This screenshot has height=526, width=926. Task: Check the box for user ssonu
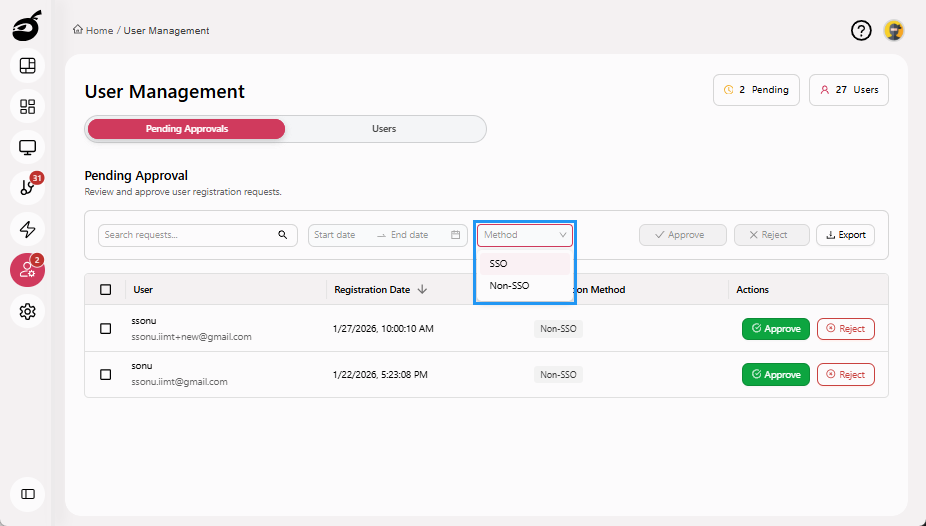[106, 328]
